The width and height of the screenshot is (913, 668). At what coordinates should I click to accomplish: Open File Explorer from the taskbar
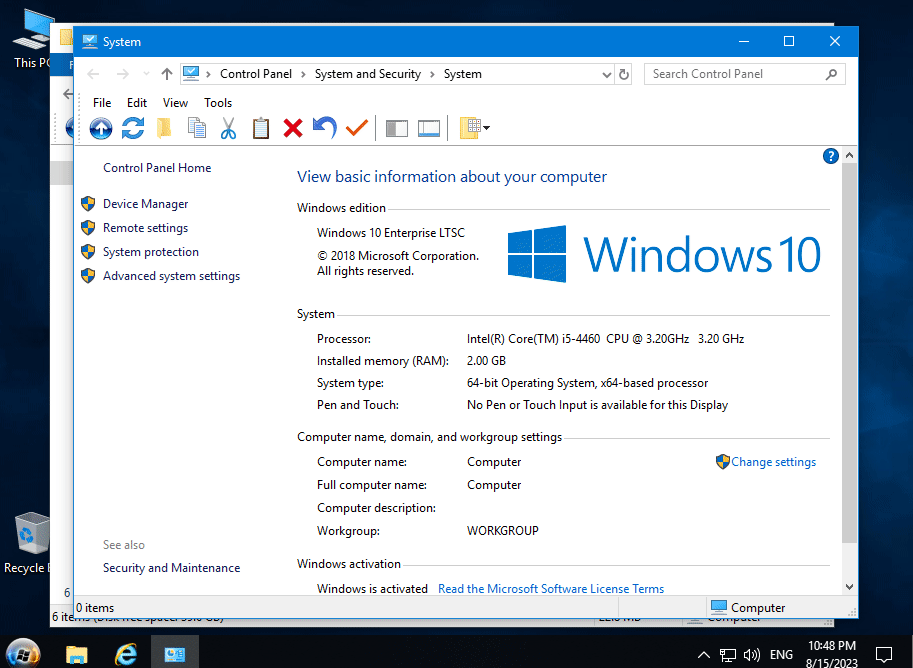(x=76, y=653)
